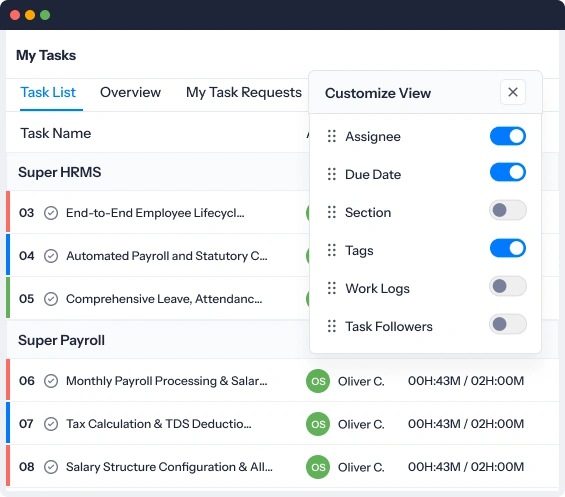This screenshot has height=497, width=565.
Task: Click drag handle icon beside Tags
Action: pos(332,250)
